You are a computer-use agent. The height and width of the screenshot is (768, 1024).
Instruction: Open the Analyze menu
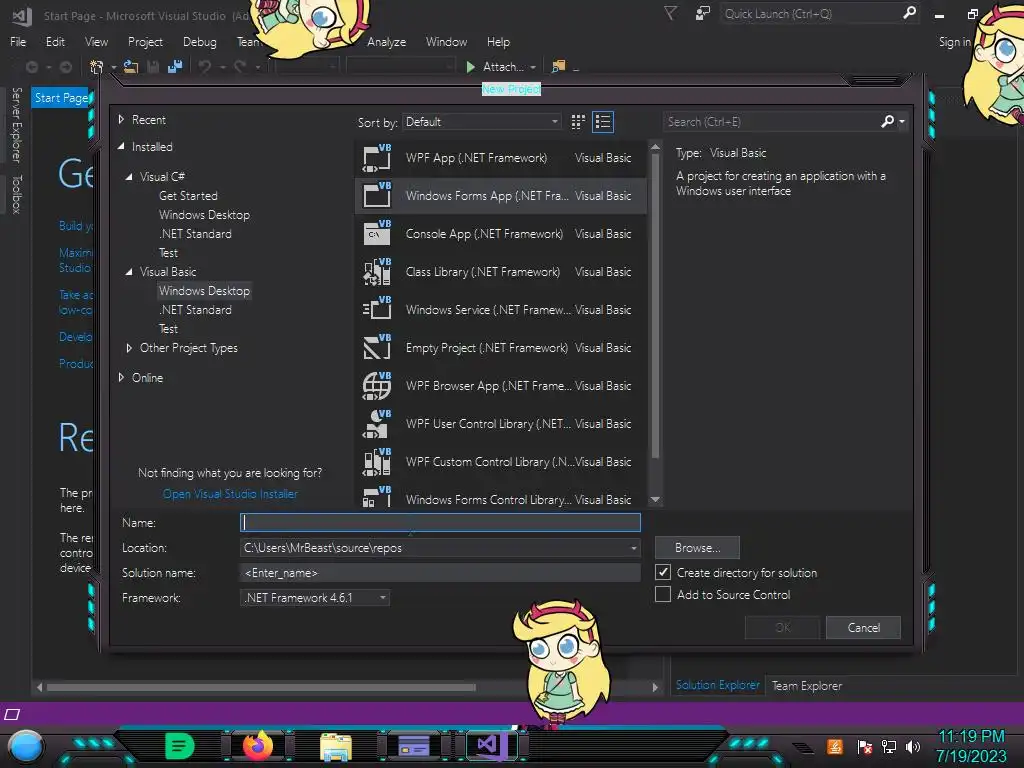click(387, 42)
